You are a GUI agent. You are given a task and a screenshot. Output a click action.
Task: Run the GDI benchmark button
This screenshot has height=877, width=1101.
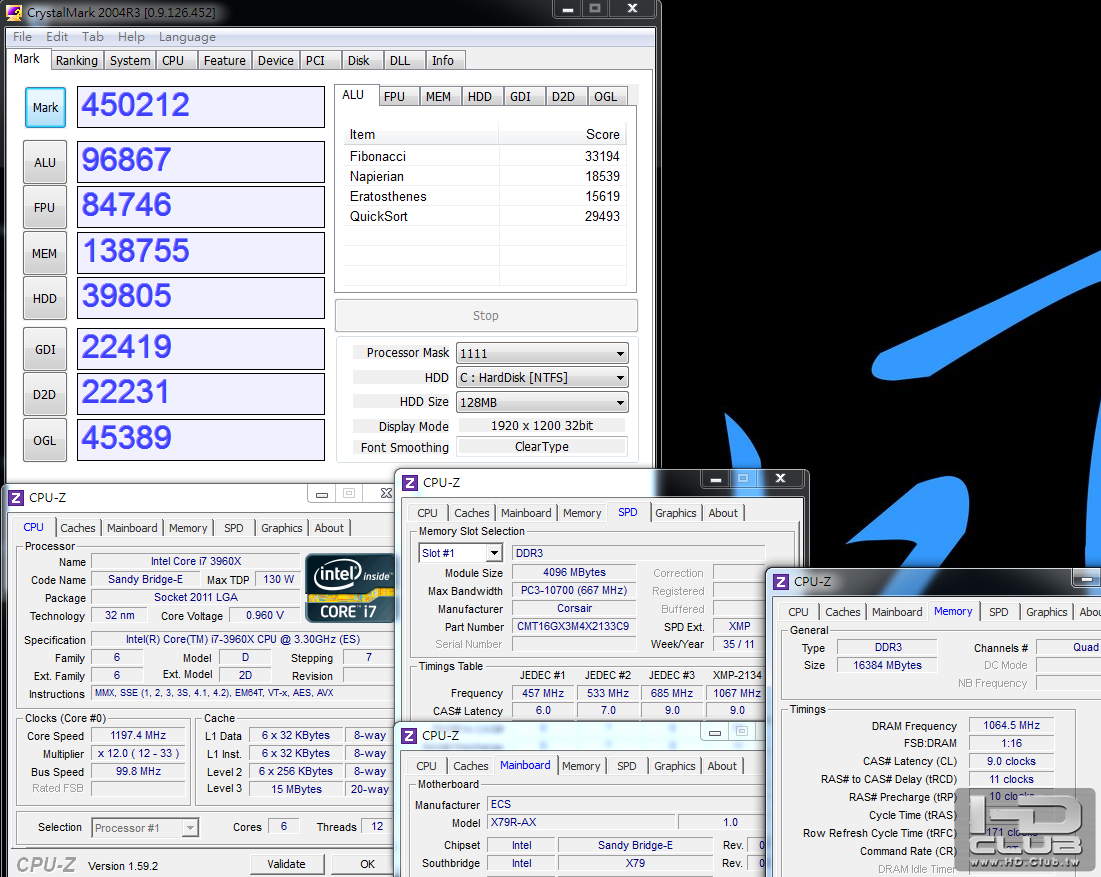pyautogui.click(x=45, y=349)
